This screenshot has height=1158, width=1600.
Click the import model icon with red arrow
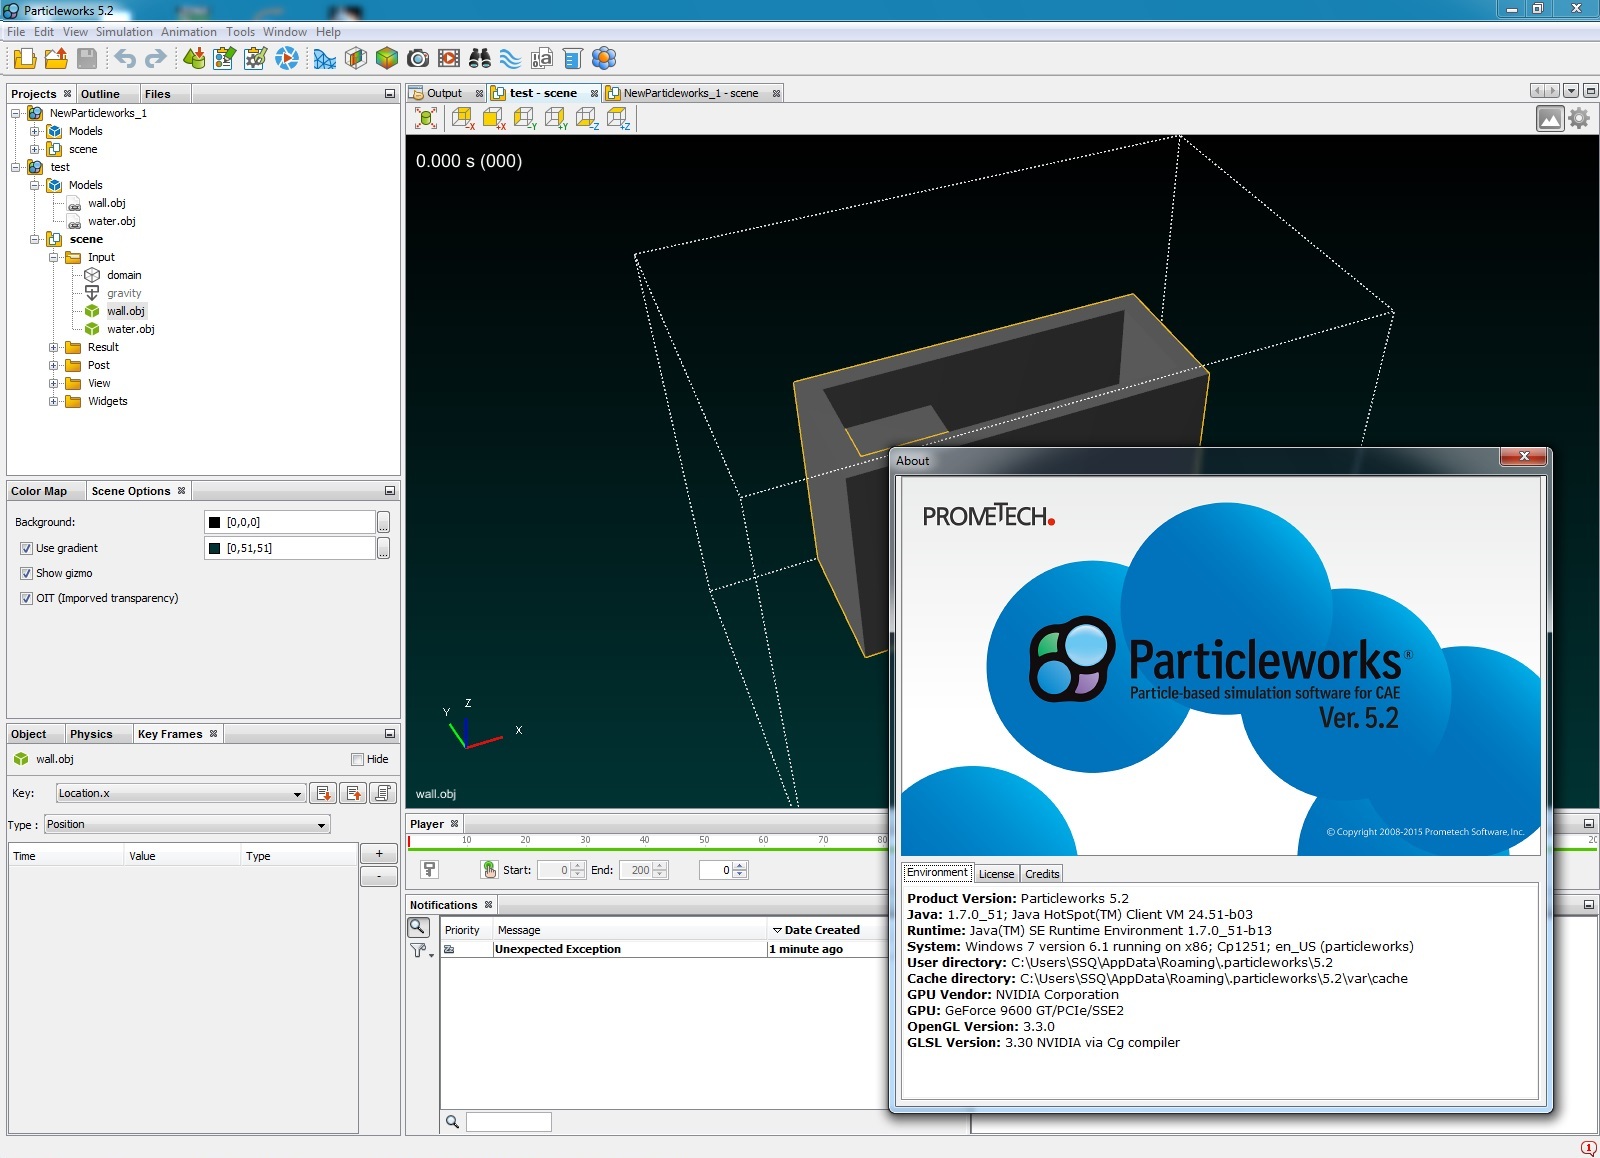194,58
